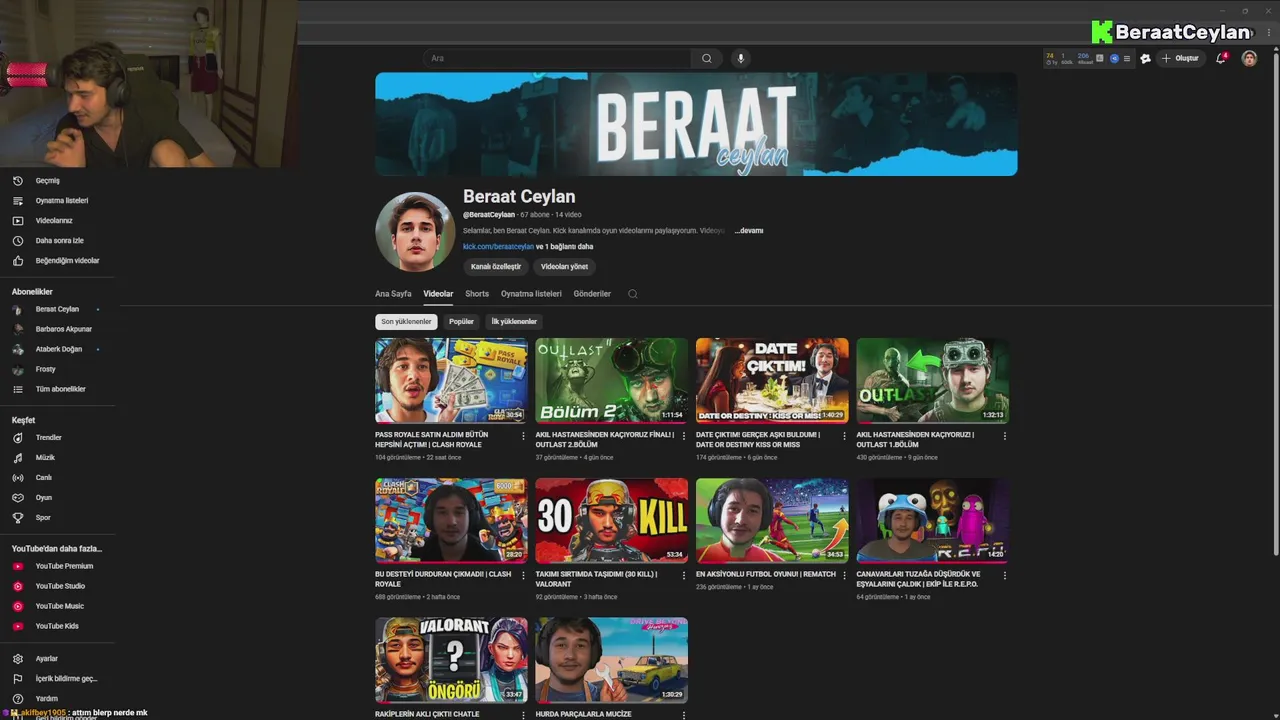Filter by Son yüklenenler chip
Image resolution: width=1280 pixels, height=720 pixels.
point(406,322)
